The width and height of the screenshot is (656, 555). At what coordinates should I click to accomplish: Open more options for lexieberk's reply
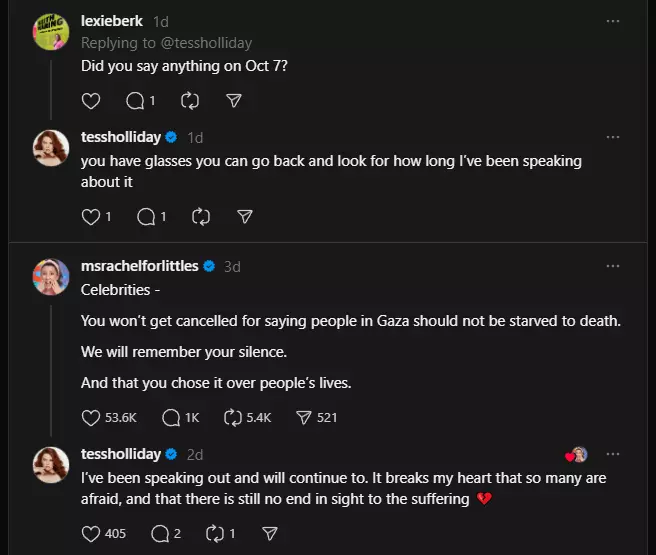[x=612, y=21]
